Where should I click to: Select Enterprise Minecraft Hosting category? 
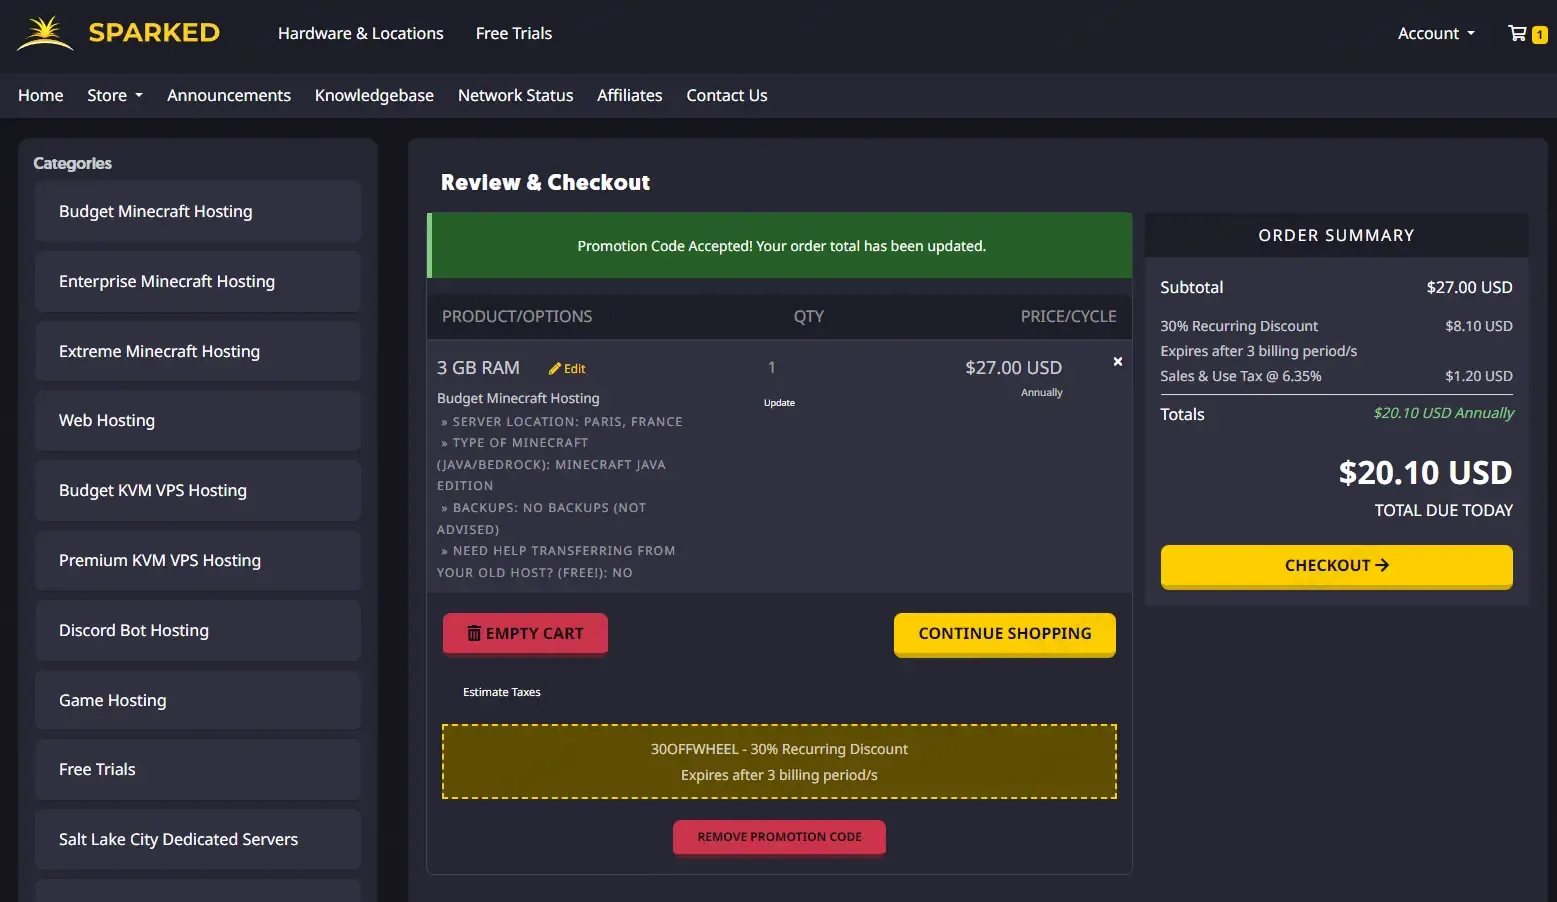tap(198, 281)
